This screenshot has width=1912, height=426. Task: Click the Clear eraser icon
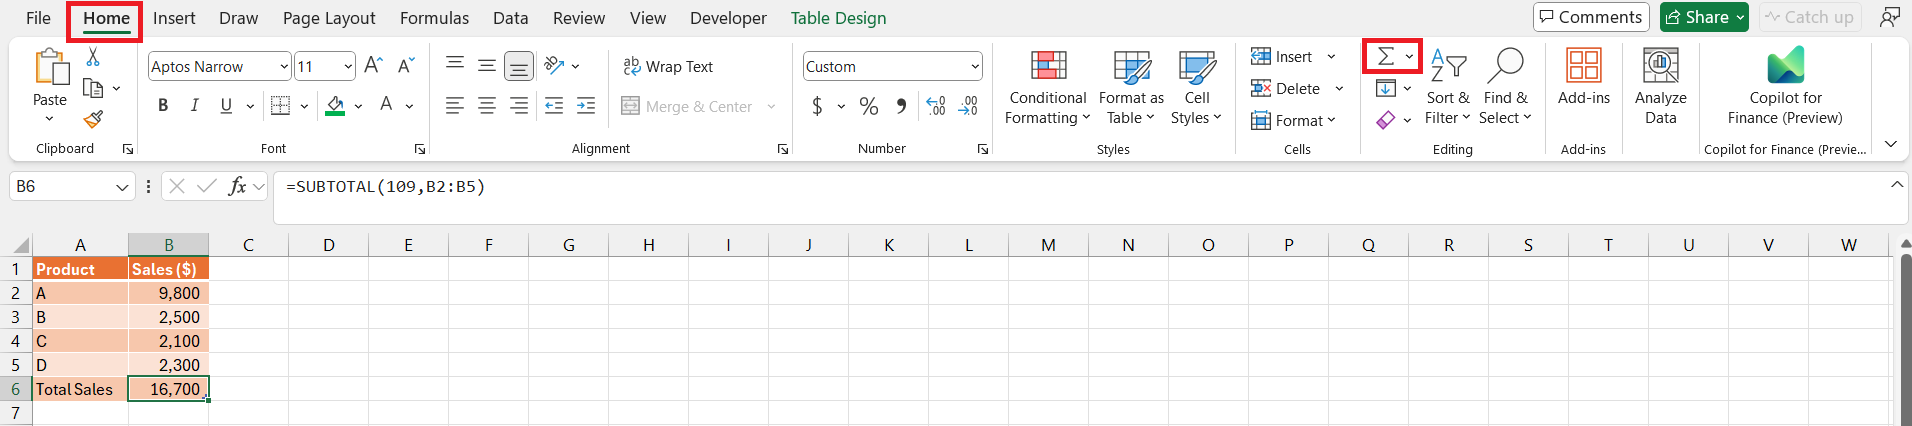[1386, 120]
